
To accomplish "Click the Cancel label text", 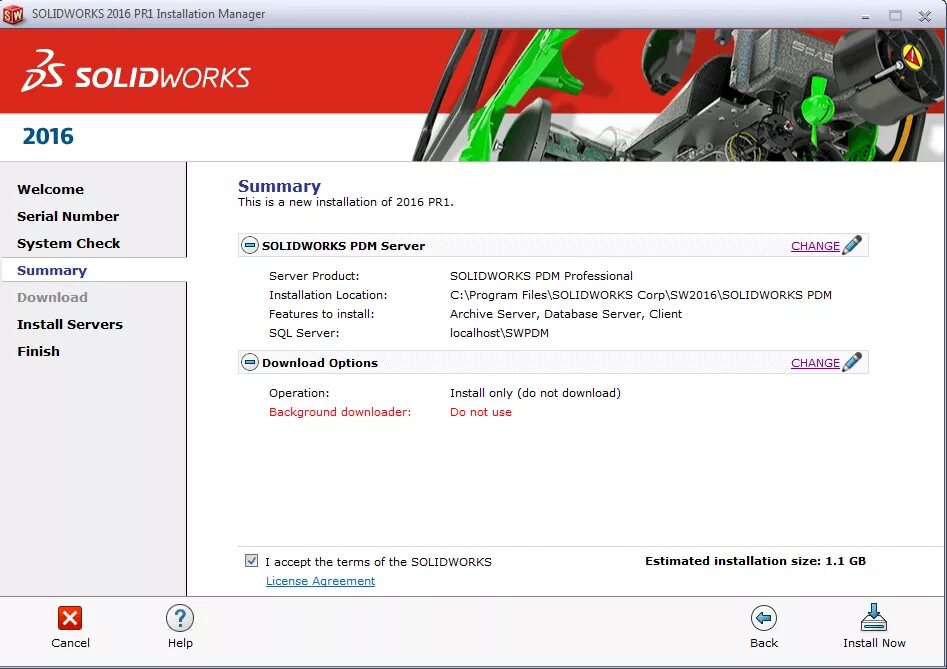I will coord(70,643).
